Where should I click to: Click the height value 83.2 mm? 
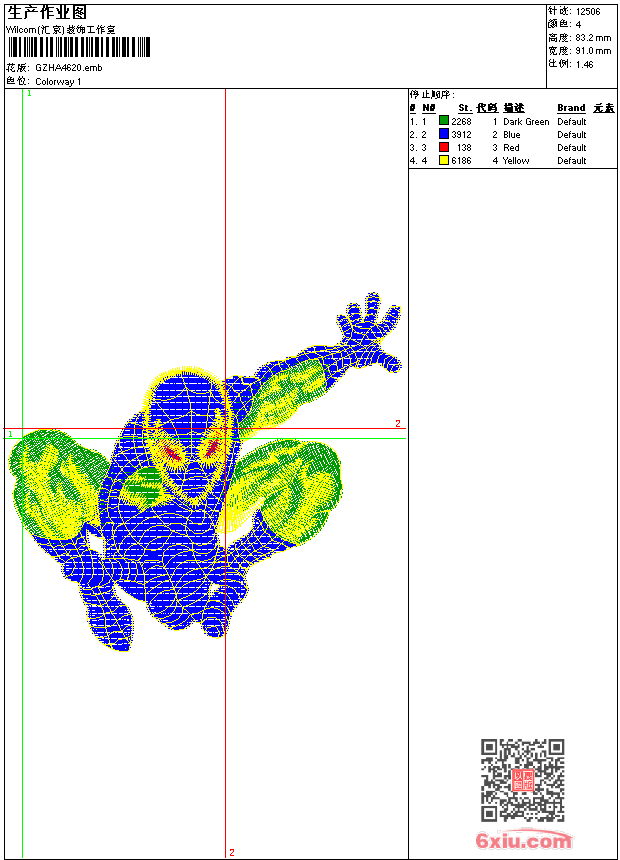tap(593, 38)
